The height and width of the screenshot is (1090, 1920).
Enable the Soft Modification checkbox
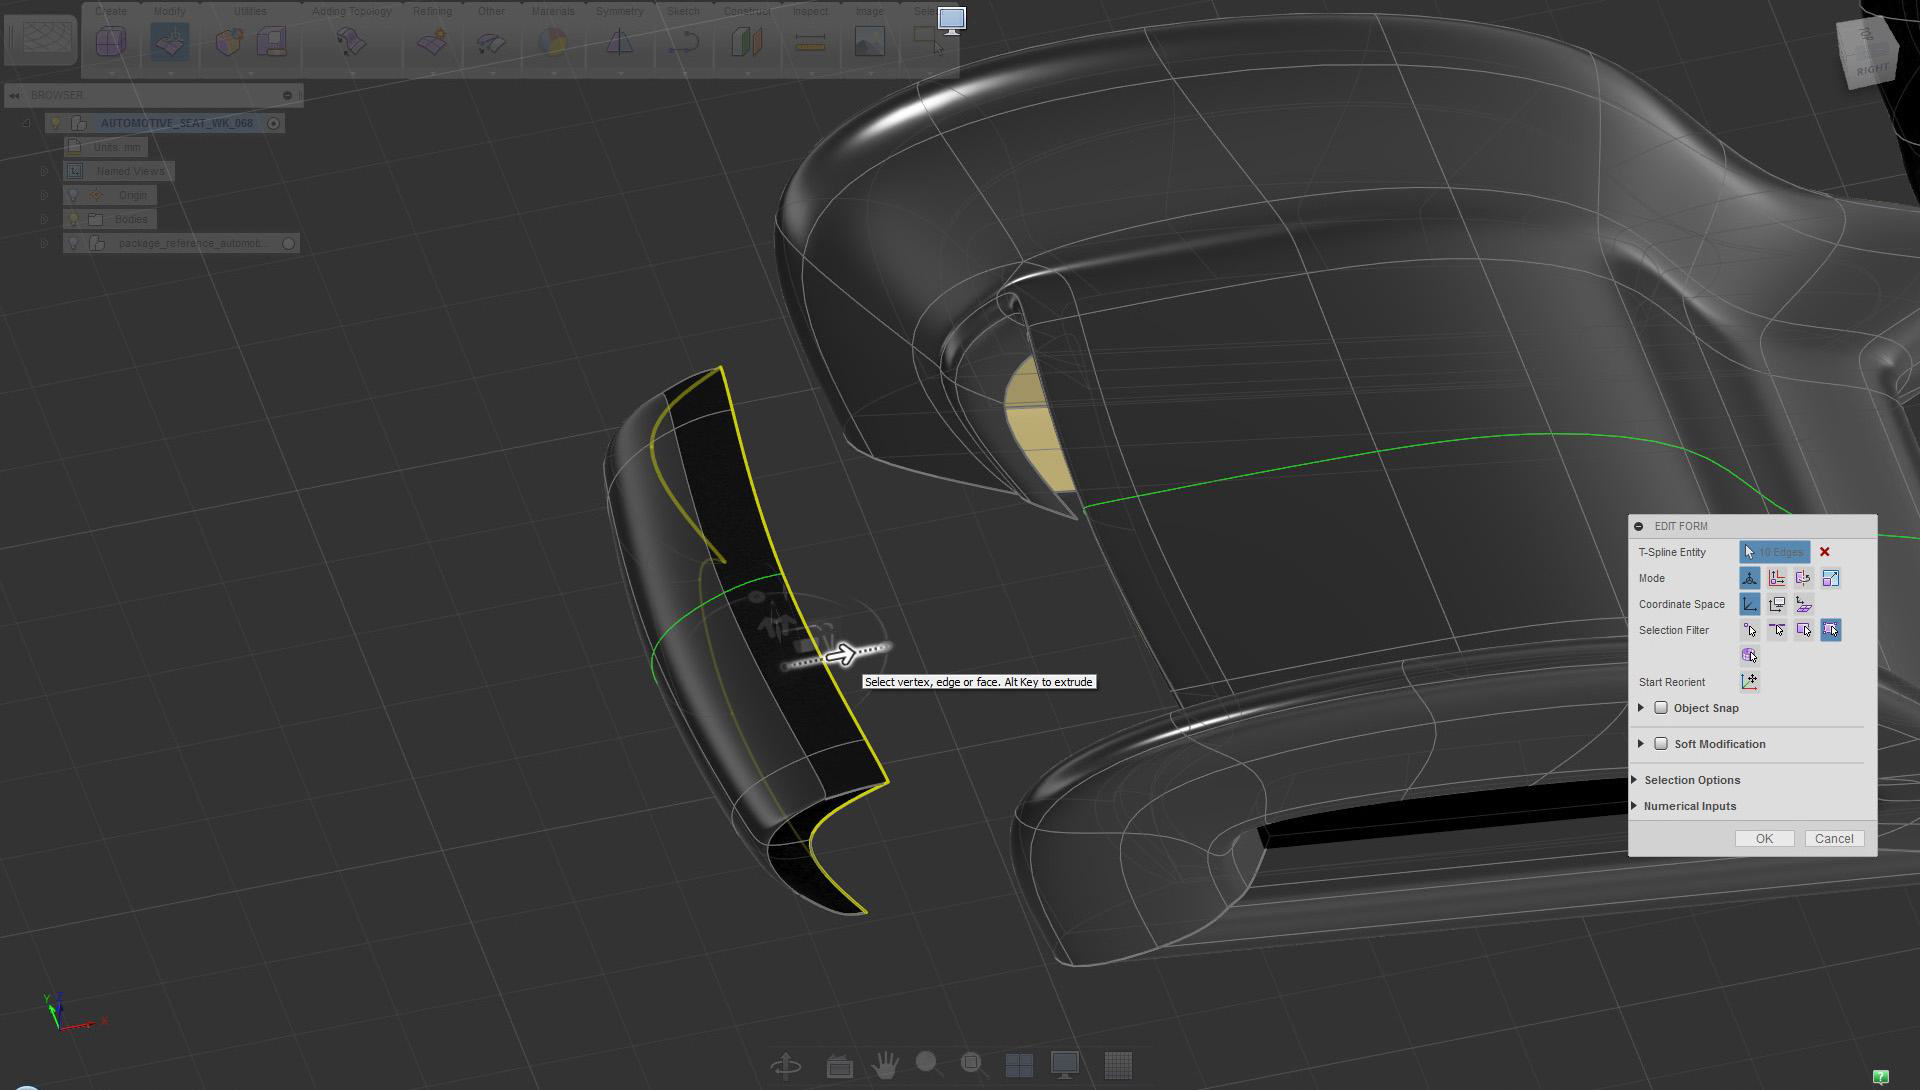tap(1661, 744)
